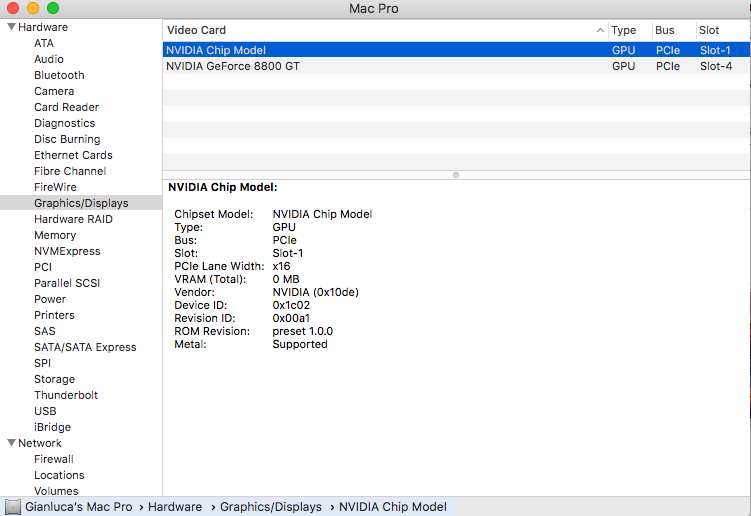Select iBridge in the sidebar

(52, 427)
